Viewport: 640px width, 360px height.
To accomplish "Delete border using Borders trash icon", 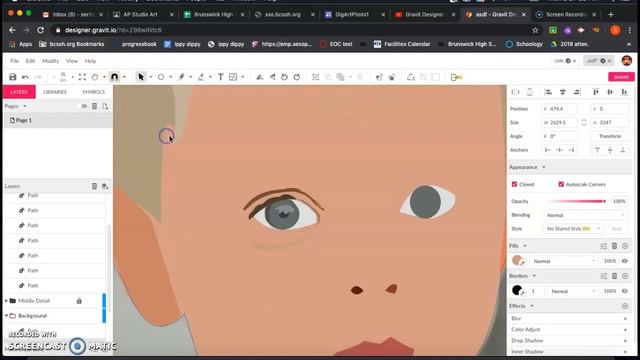I will [614, 276].
